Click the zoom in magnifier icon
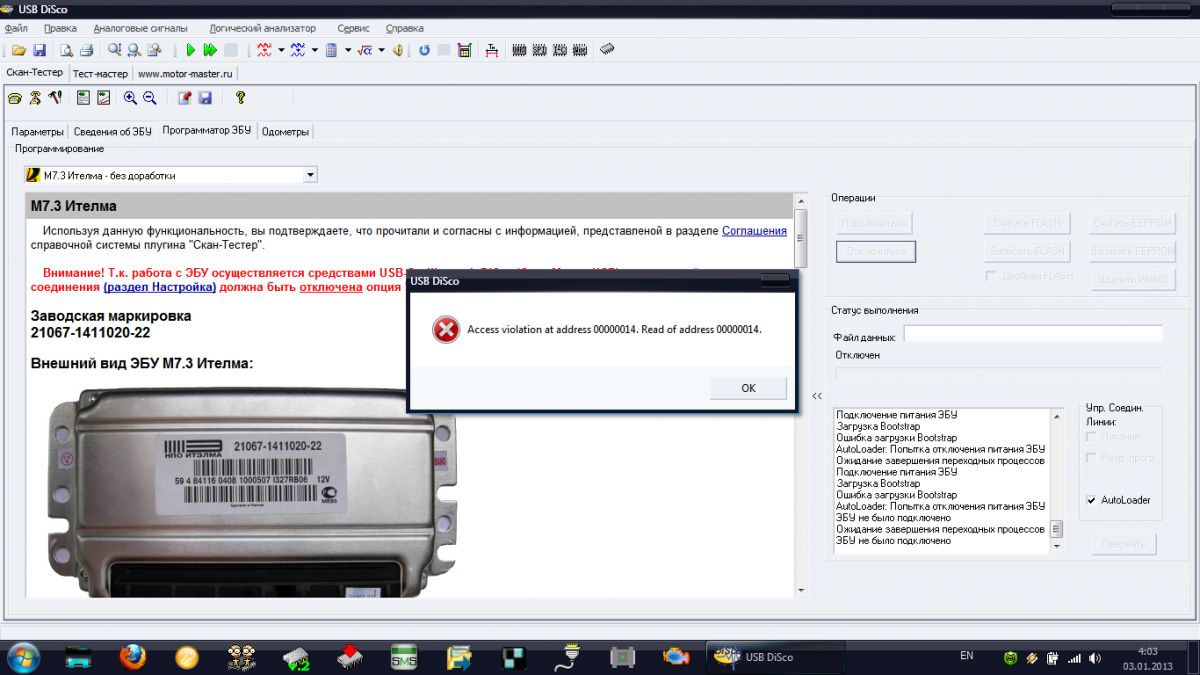This screenshot has width=1200, height=675. click(x=130, y=98)
